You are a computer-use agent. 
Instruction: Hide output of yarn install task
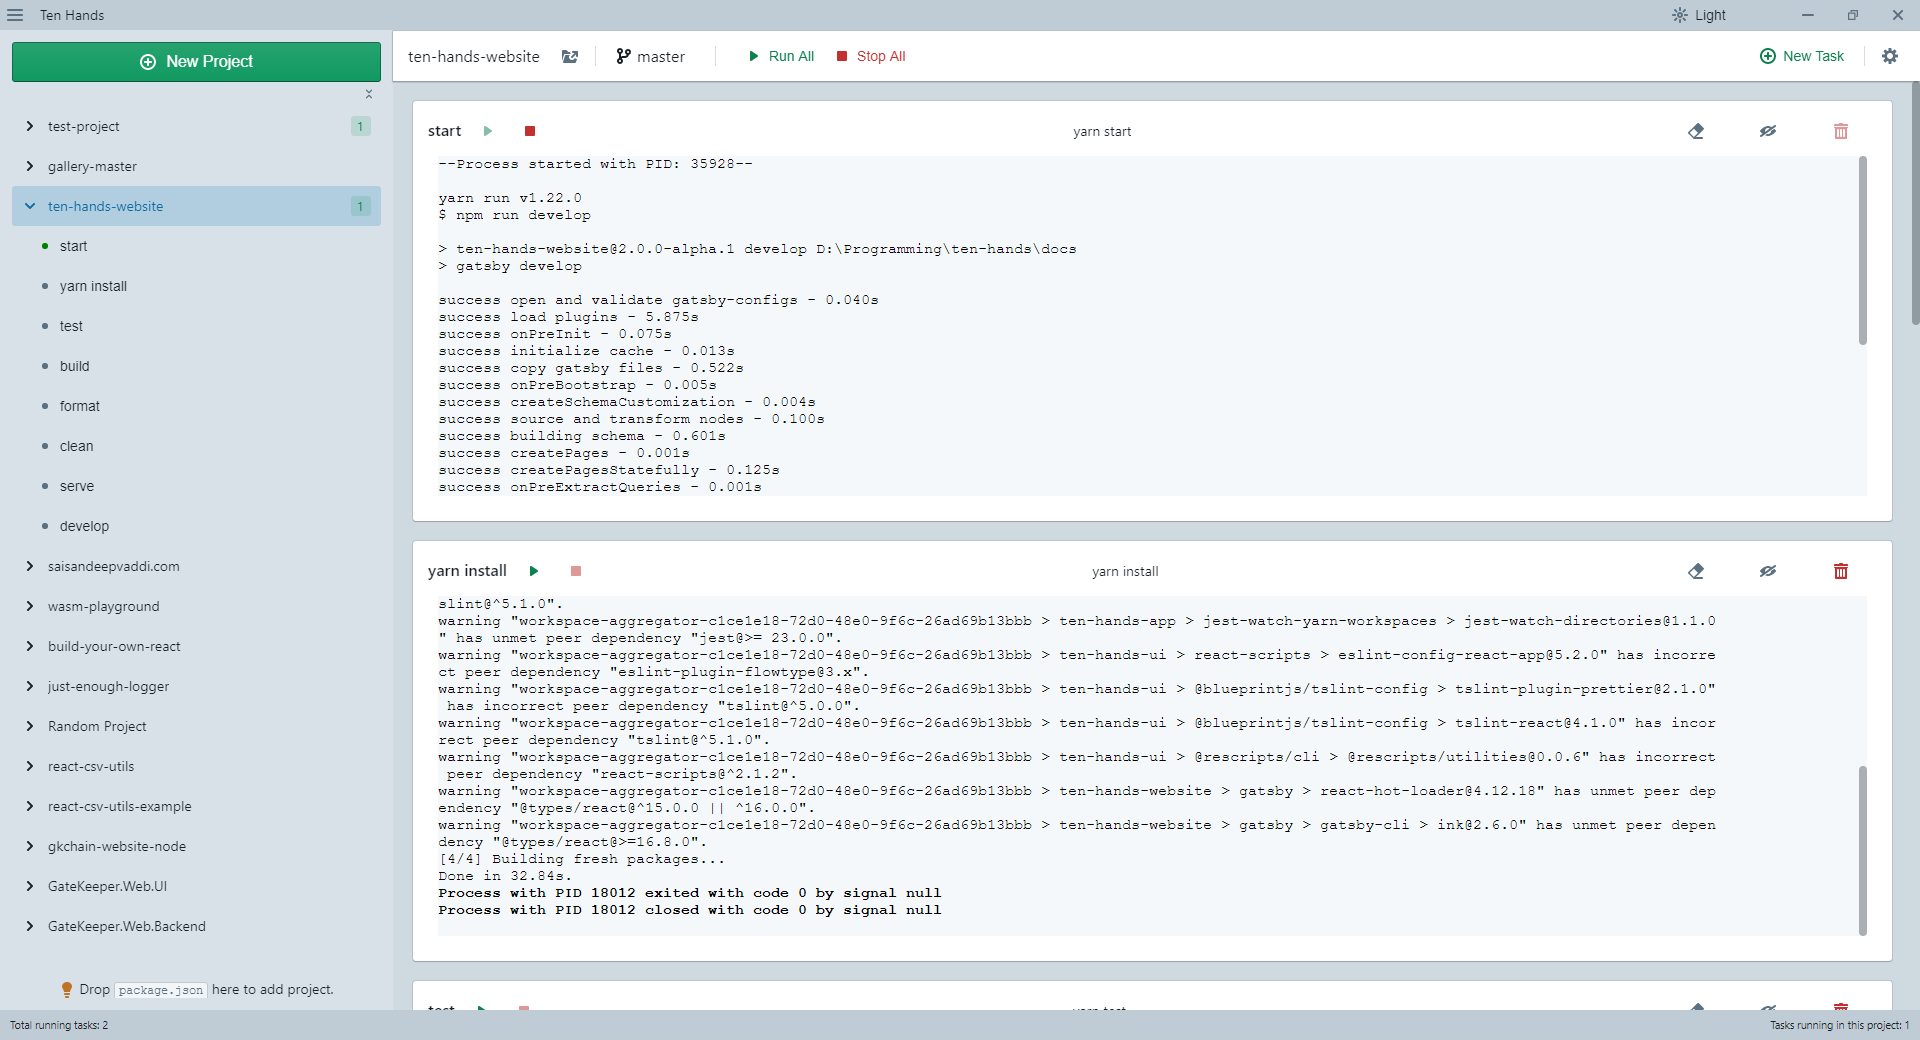[1768, 571]
